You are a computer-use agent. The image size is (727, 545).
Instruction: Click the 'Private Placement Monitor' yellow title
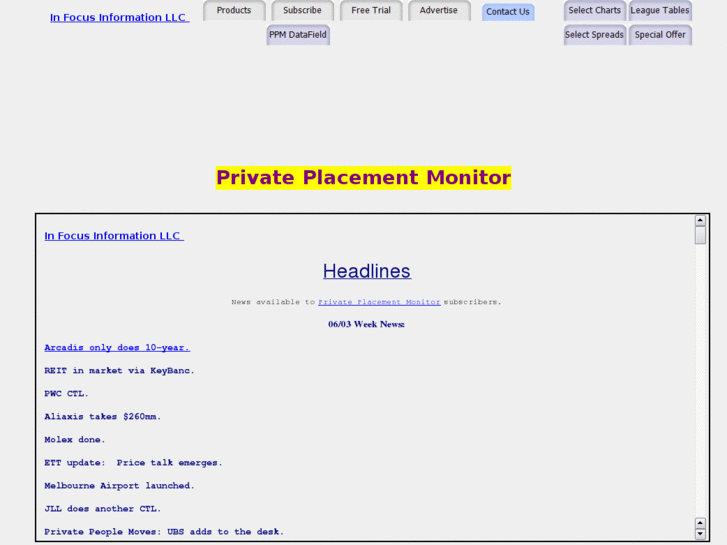(364, 178)
